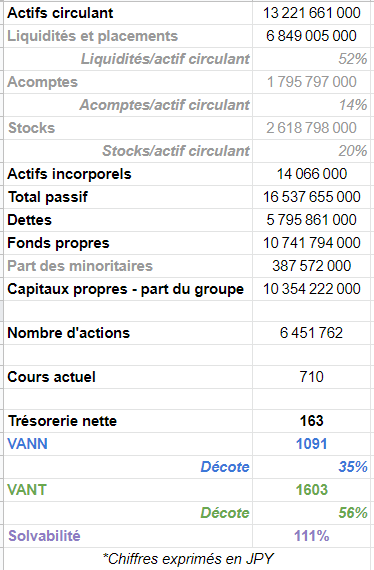Select the Actifs circulant label cell
Image resolution: width=374 pixels, height=570 pixels.
(128, 13)
